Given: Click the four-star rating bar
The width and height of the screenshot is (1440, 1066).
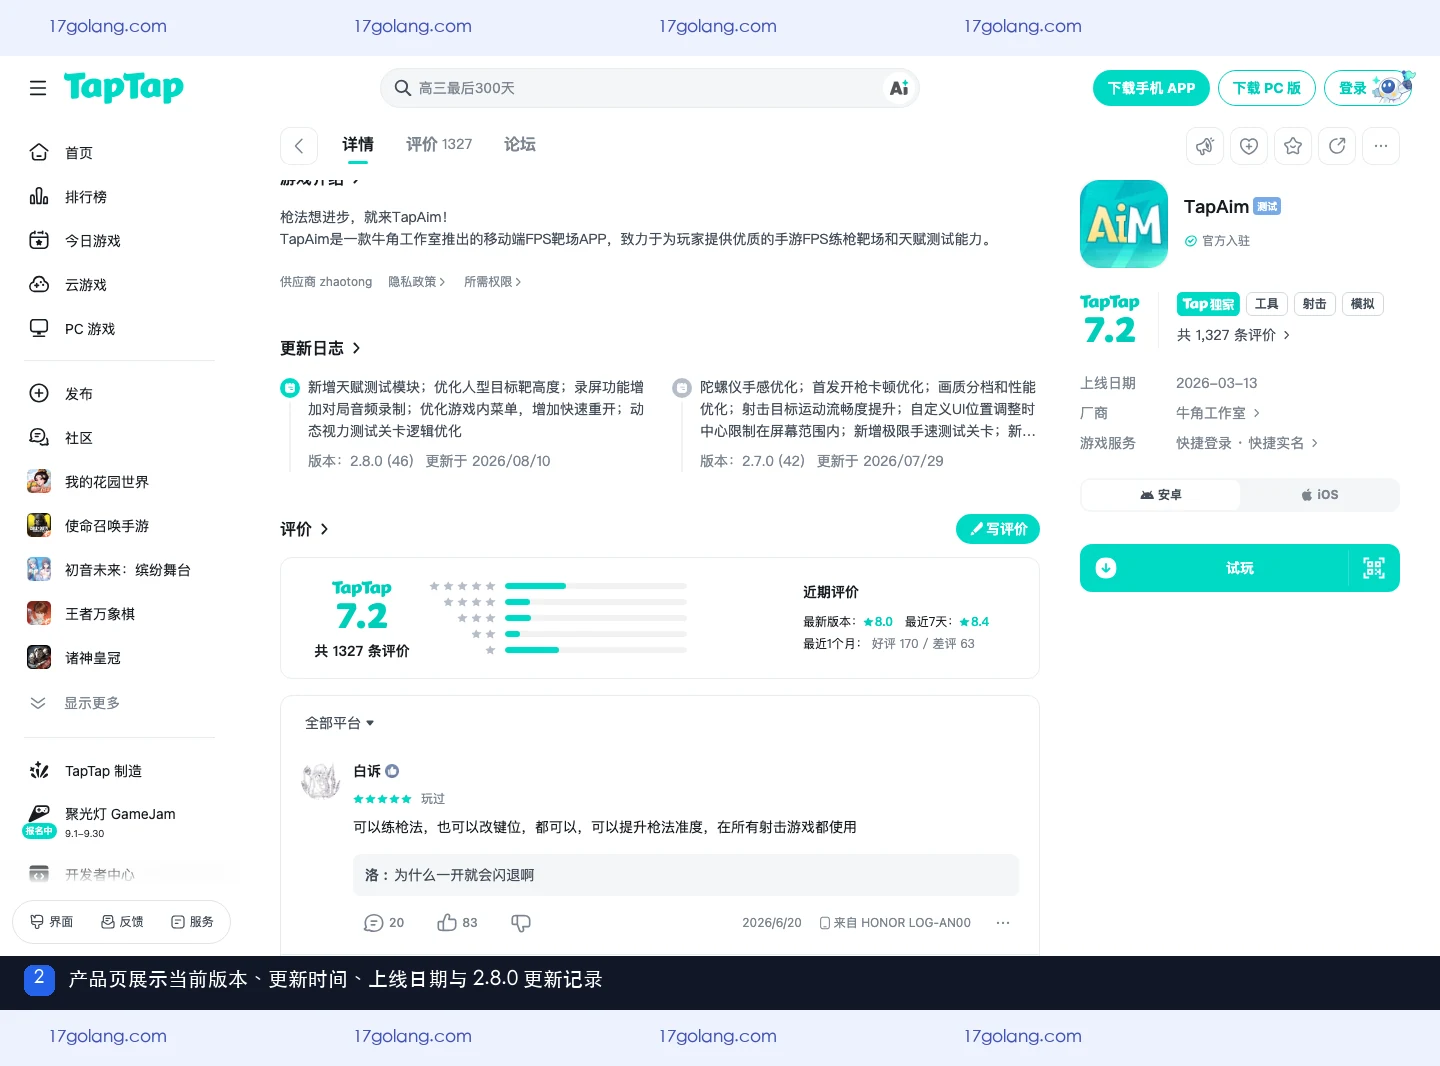Looking at the screenshot, I should pos(596,602).
